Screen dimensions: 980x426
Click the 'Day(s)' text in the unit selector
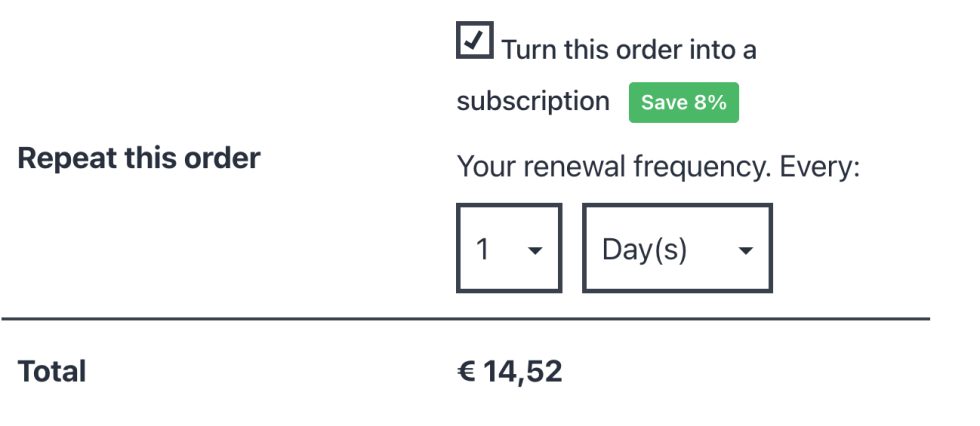click(x=644, y=249)
